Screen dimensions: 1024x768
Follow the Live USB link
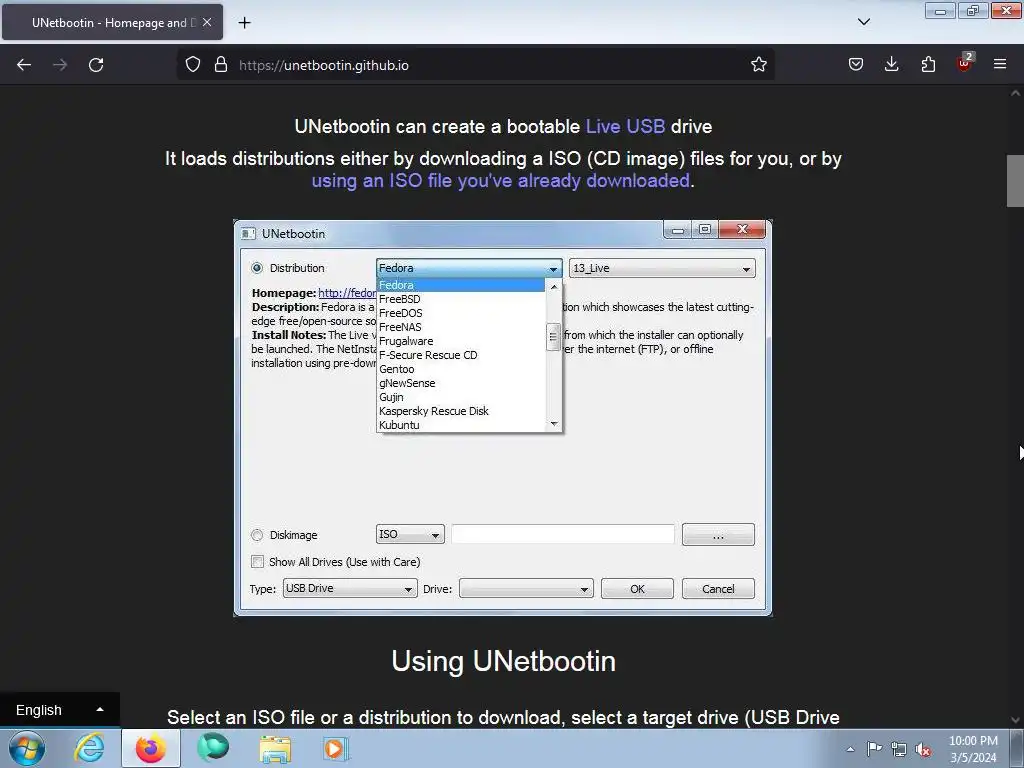click(626, 126)
